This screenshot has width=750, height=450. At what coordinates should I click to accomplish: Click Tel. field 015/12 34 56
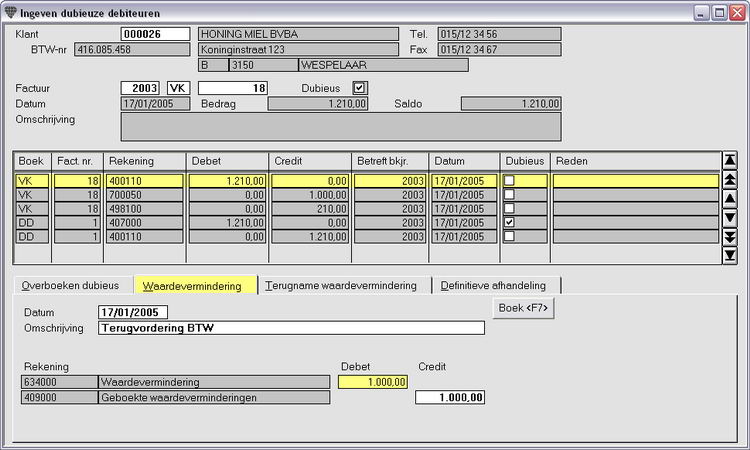coord(499,34)
